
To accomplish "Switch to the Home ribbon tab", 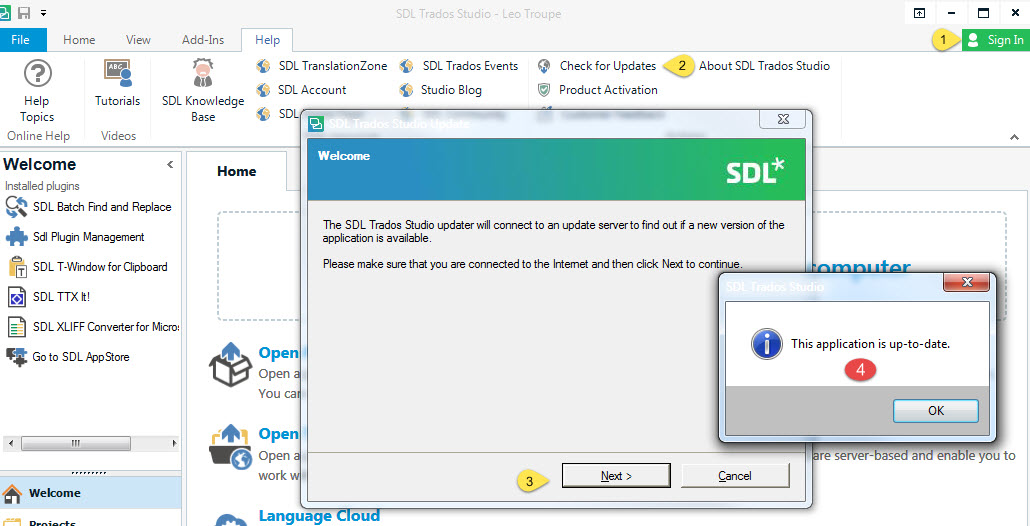I will (79, 40).
